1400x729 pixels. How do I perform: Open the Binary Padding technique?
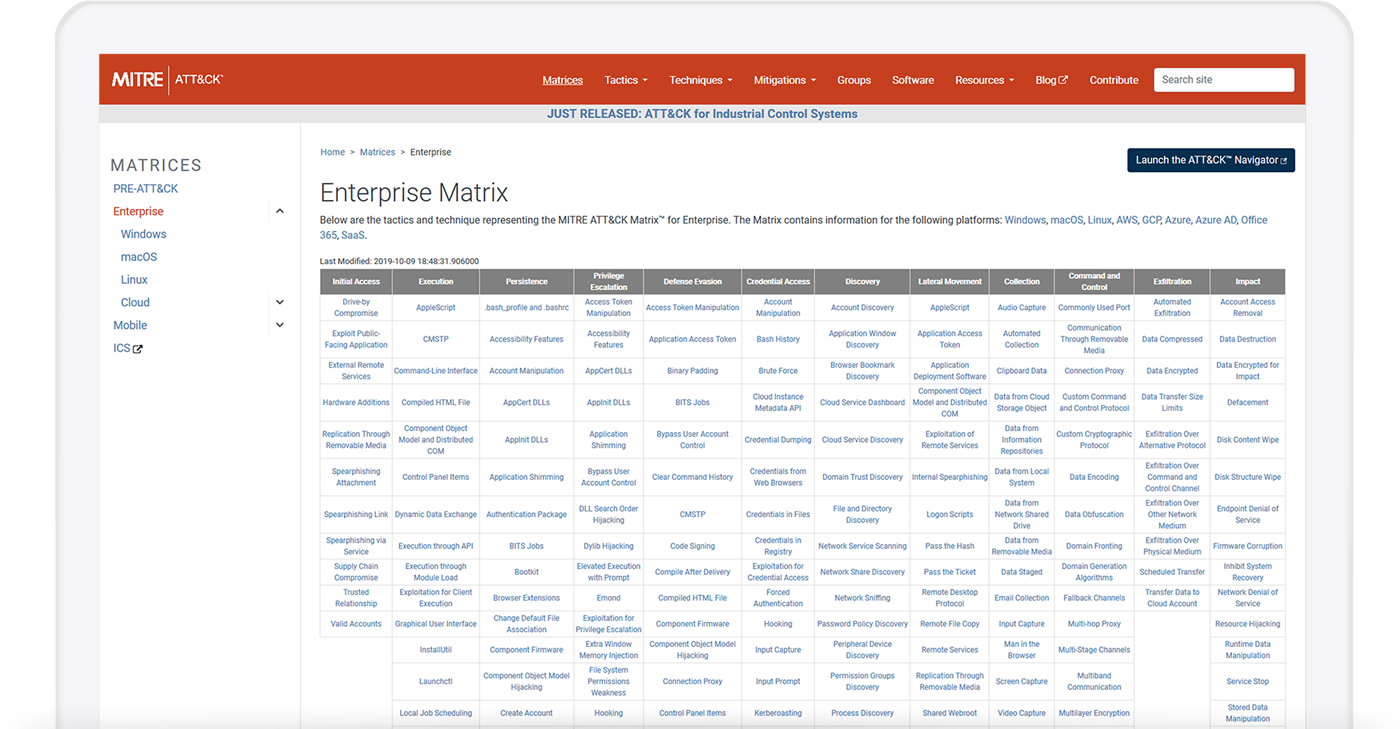pos(693,371)
